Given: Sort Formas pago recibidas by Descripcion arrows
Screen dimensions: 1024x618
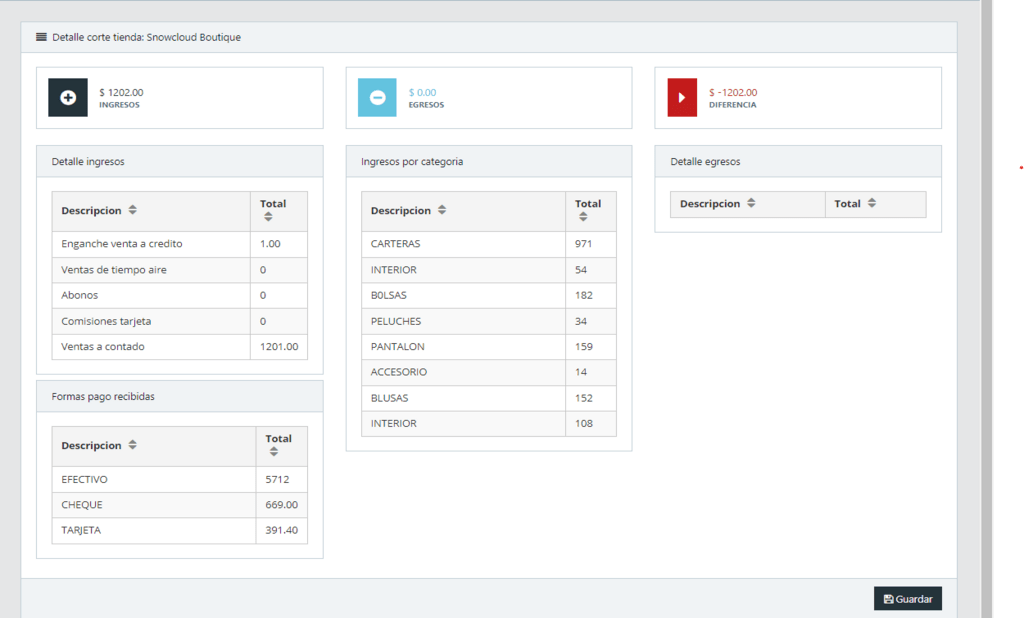Looking at the screenshot, I should click(x=133, y=446).
